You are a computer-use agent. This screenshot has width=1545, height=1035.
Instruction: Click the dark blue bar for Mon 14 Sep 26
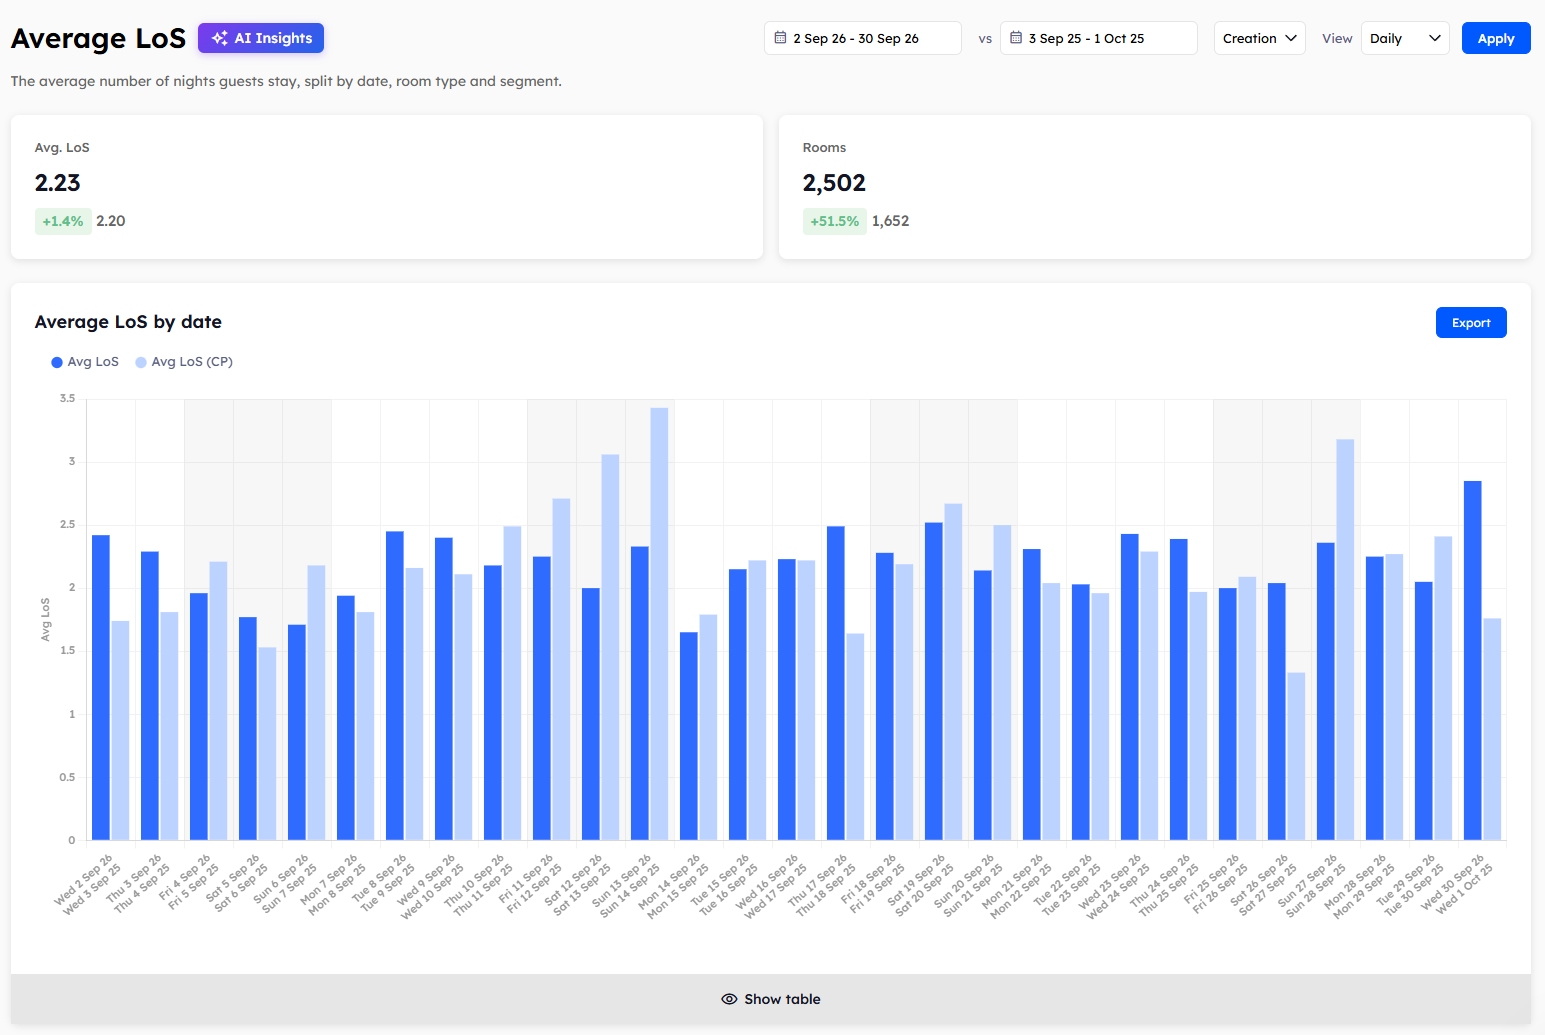688,736
